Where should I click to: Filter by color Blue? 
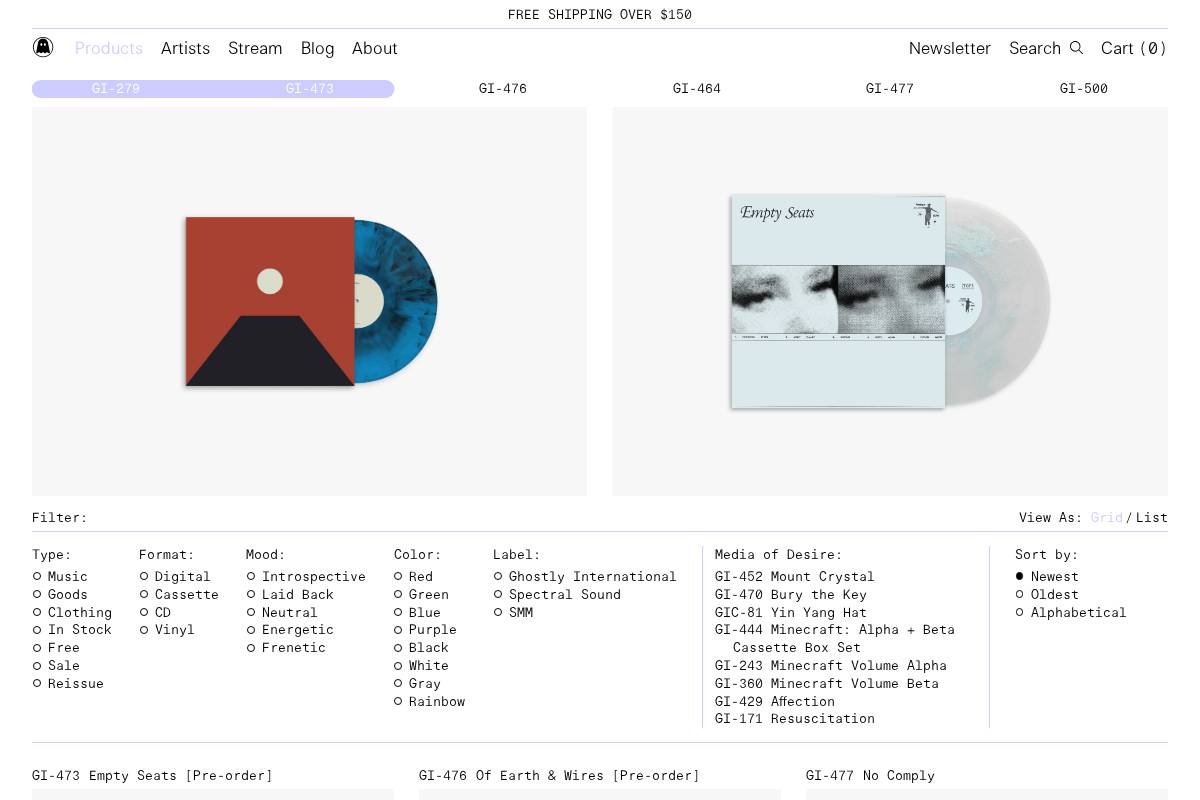point(418,613)
